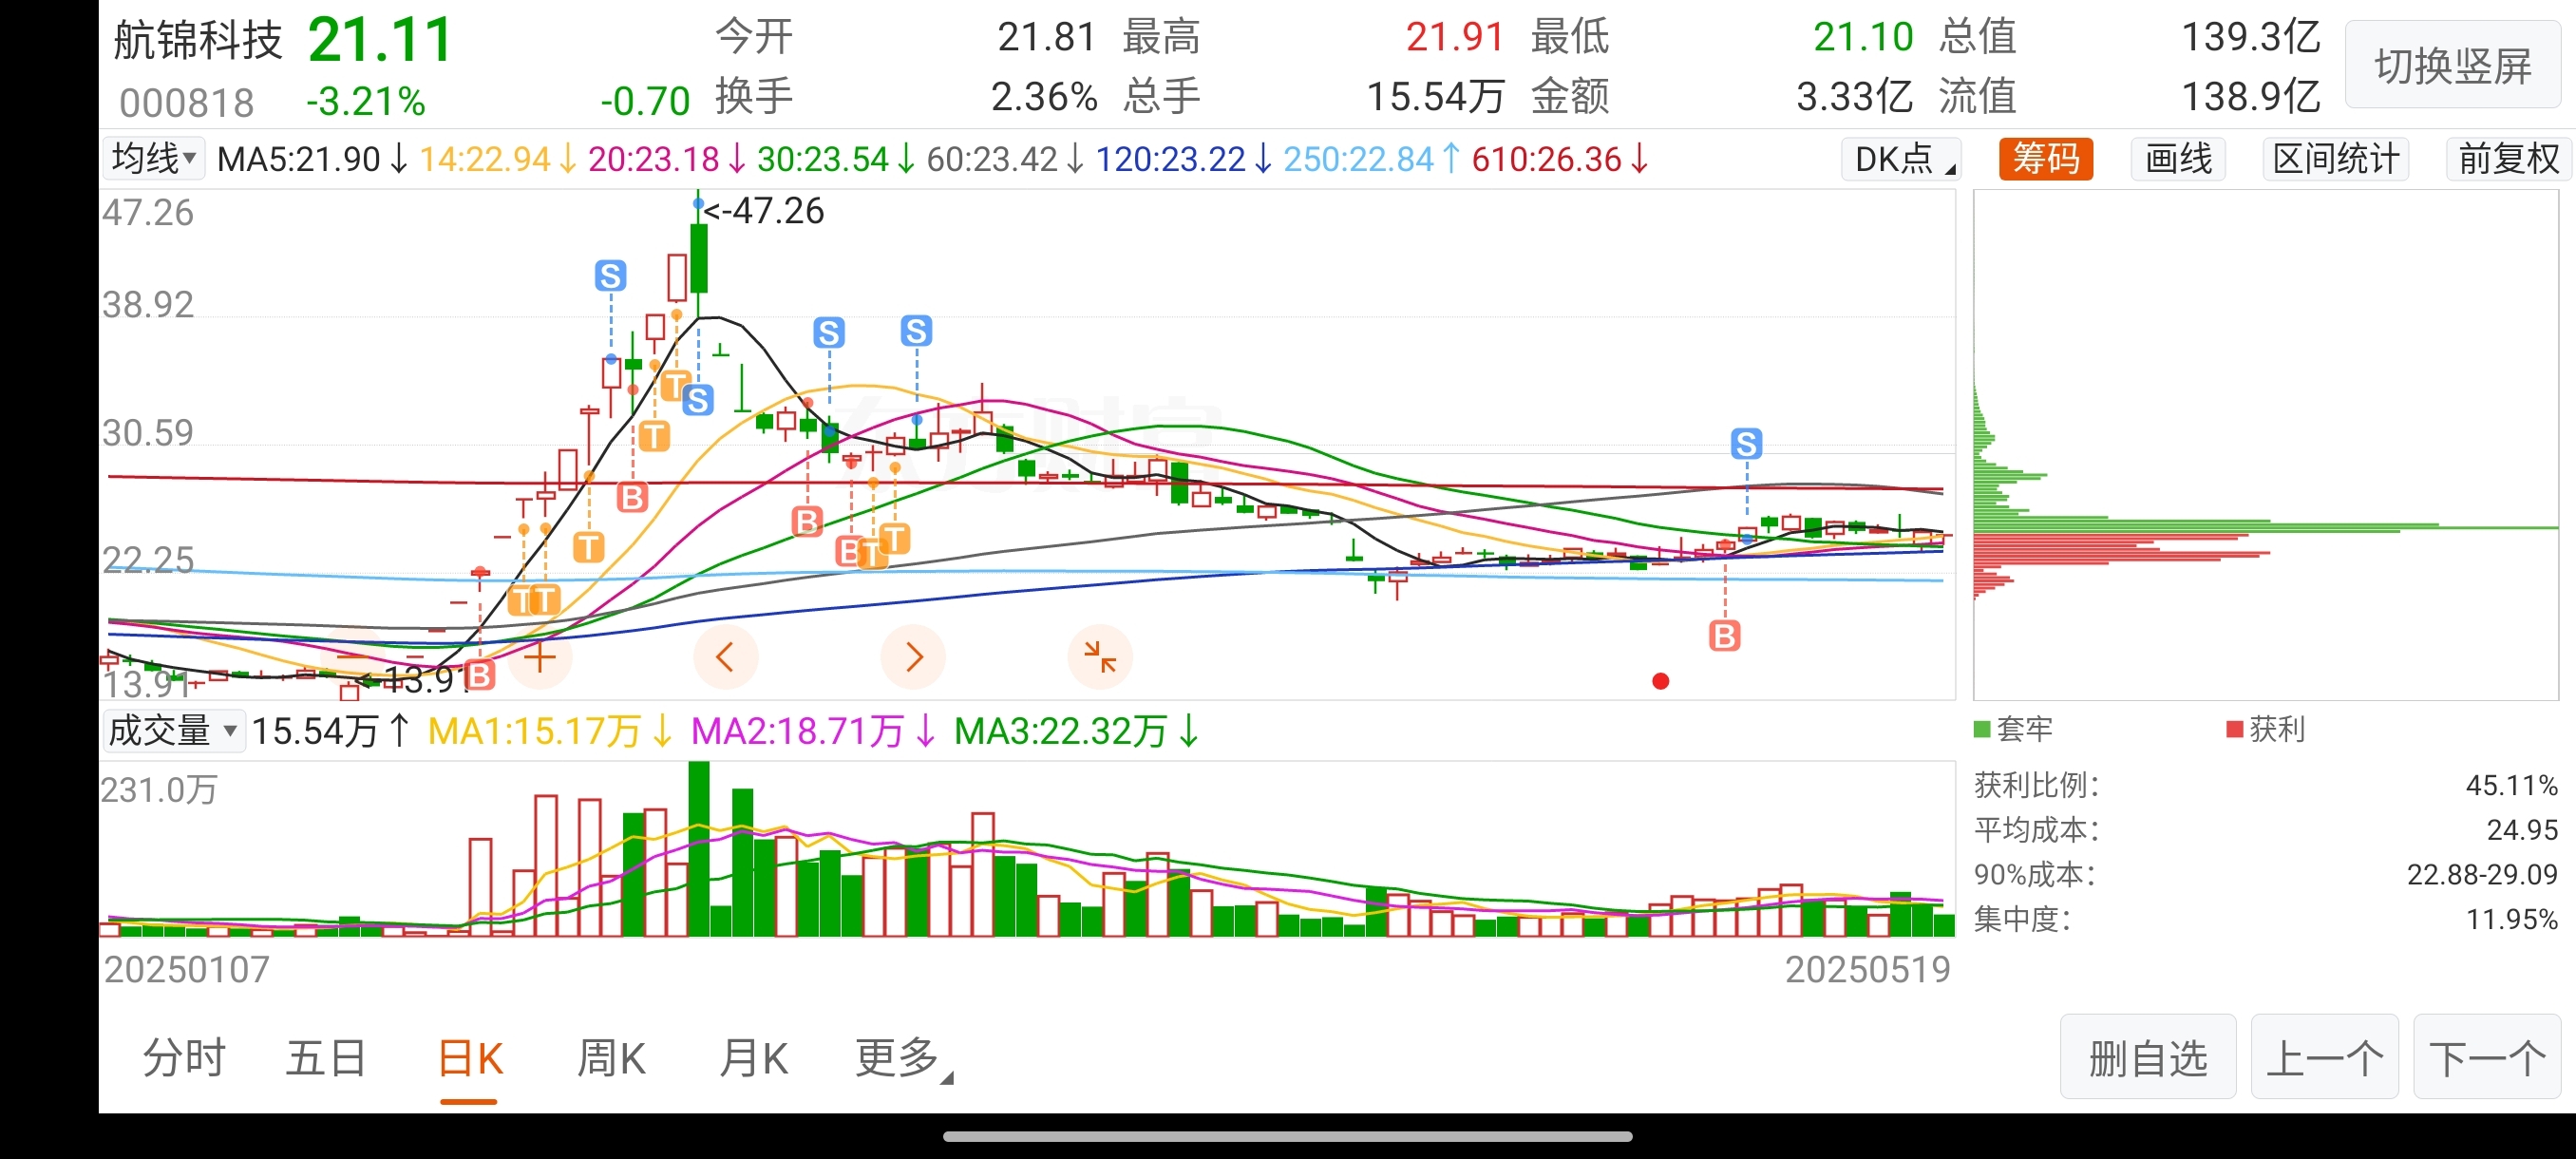The image size is (2576, 1159).
Task: Open the 成交量 indicator dropdown
Action: [x=173, y=731]
